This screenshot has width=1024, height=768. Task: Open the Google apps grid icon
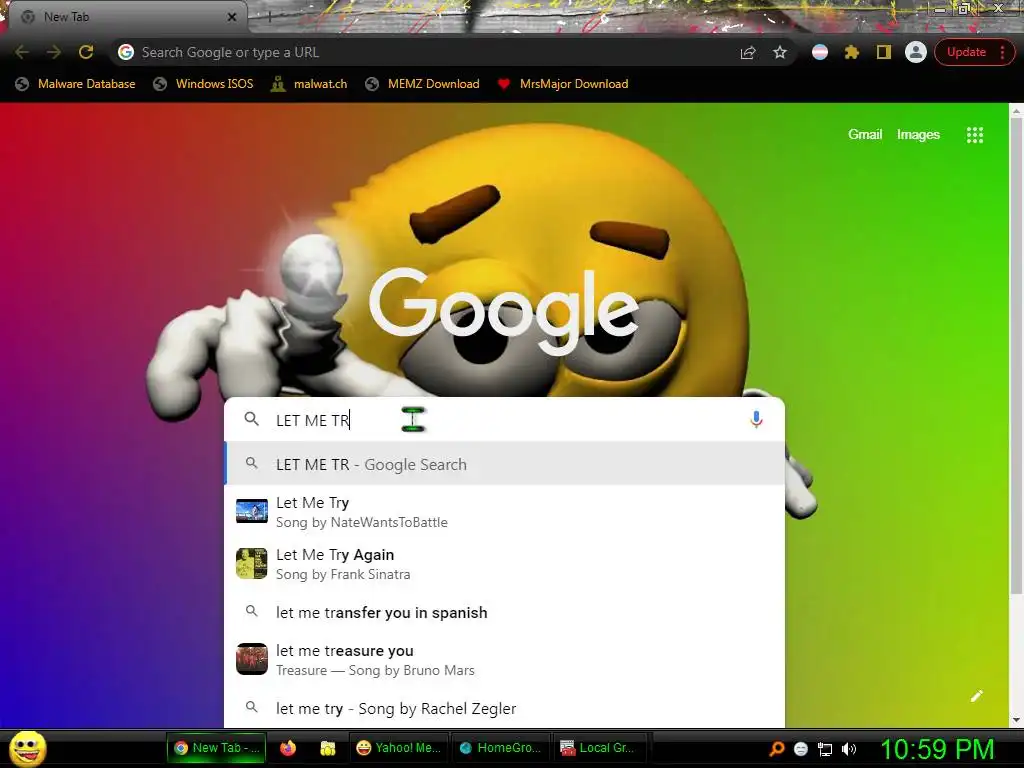(x=974, y=135)
